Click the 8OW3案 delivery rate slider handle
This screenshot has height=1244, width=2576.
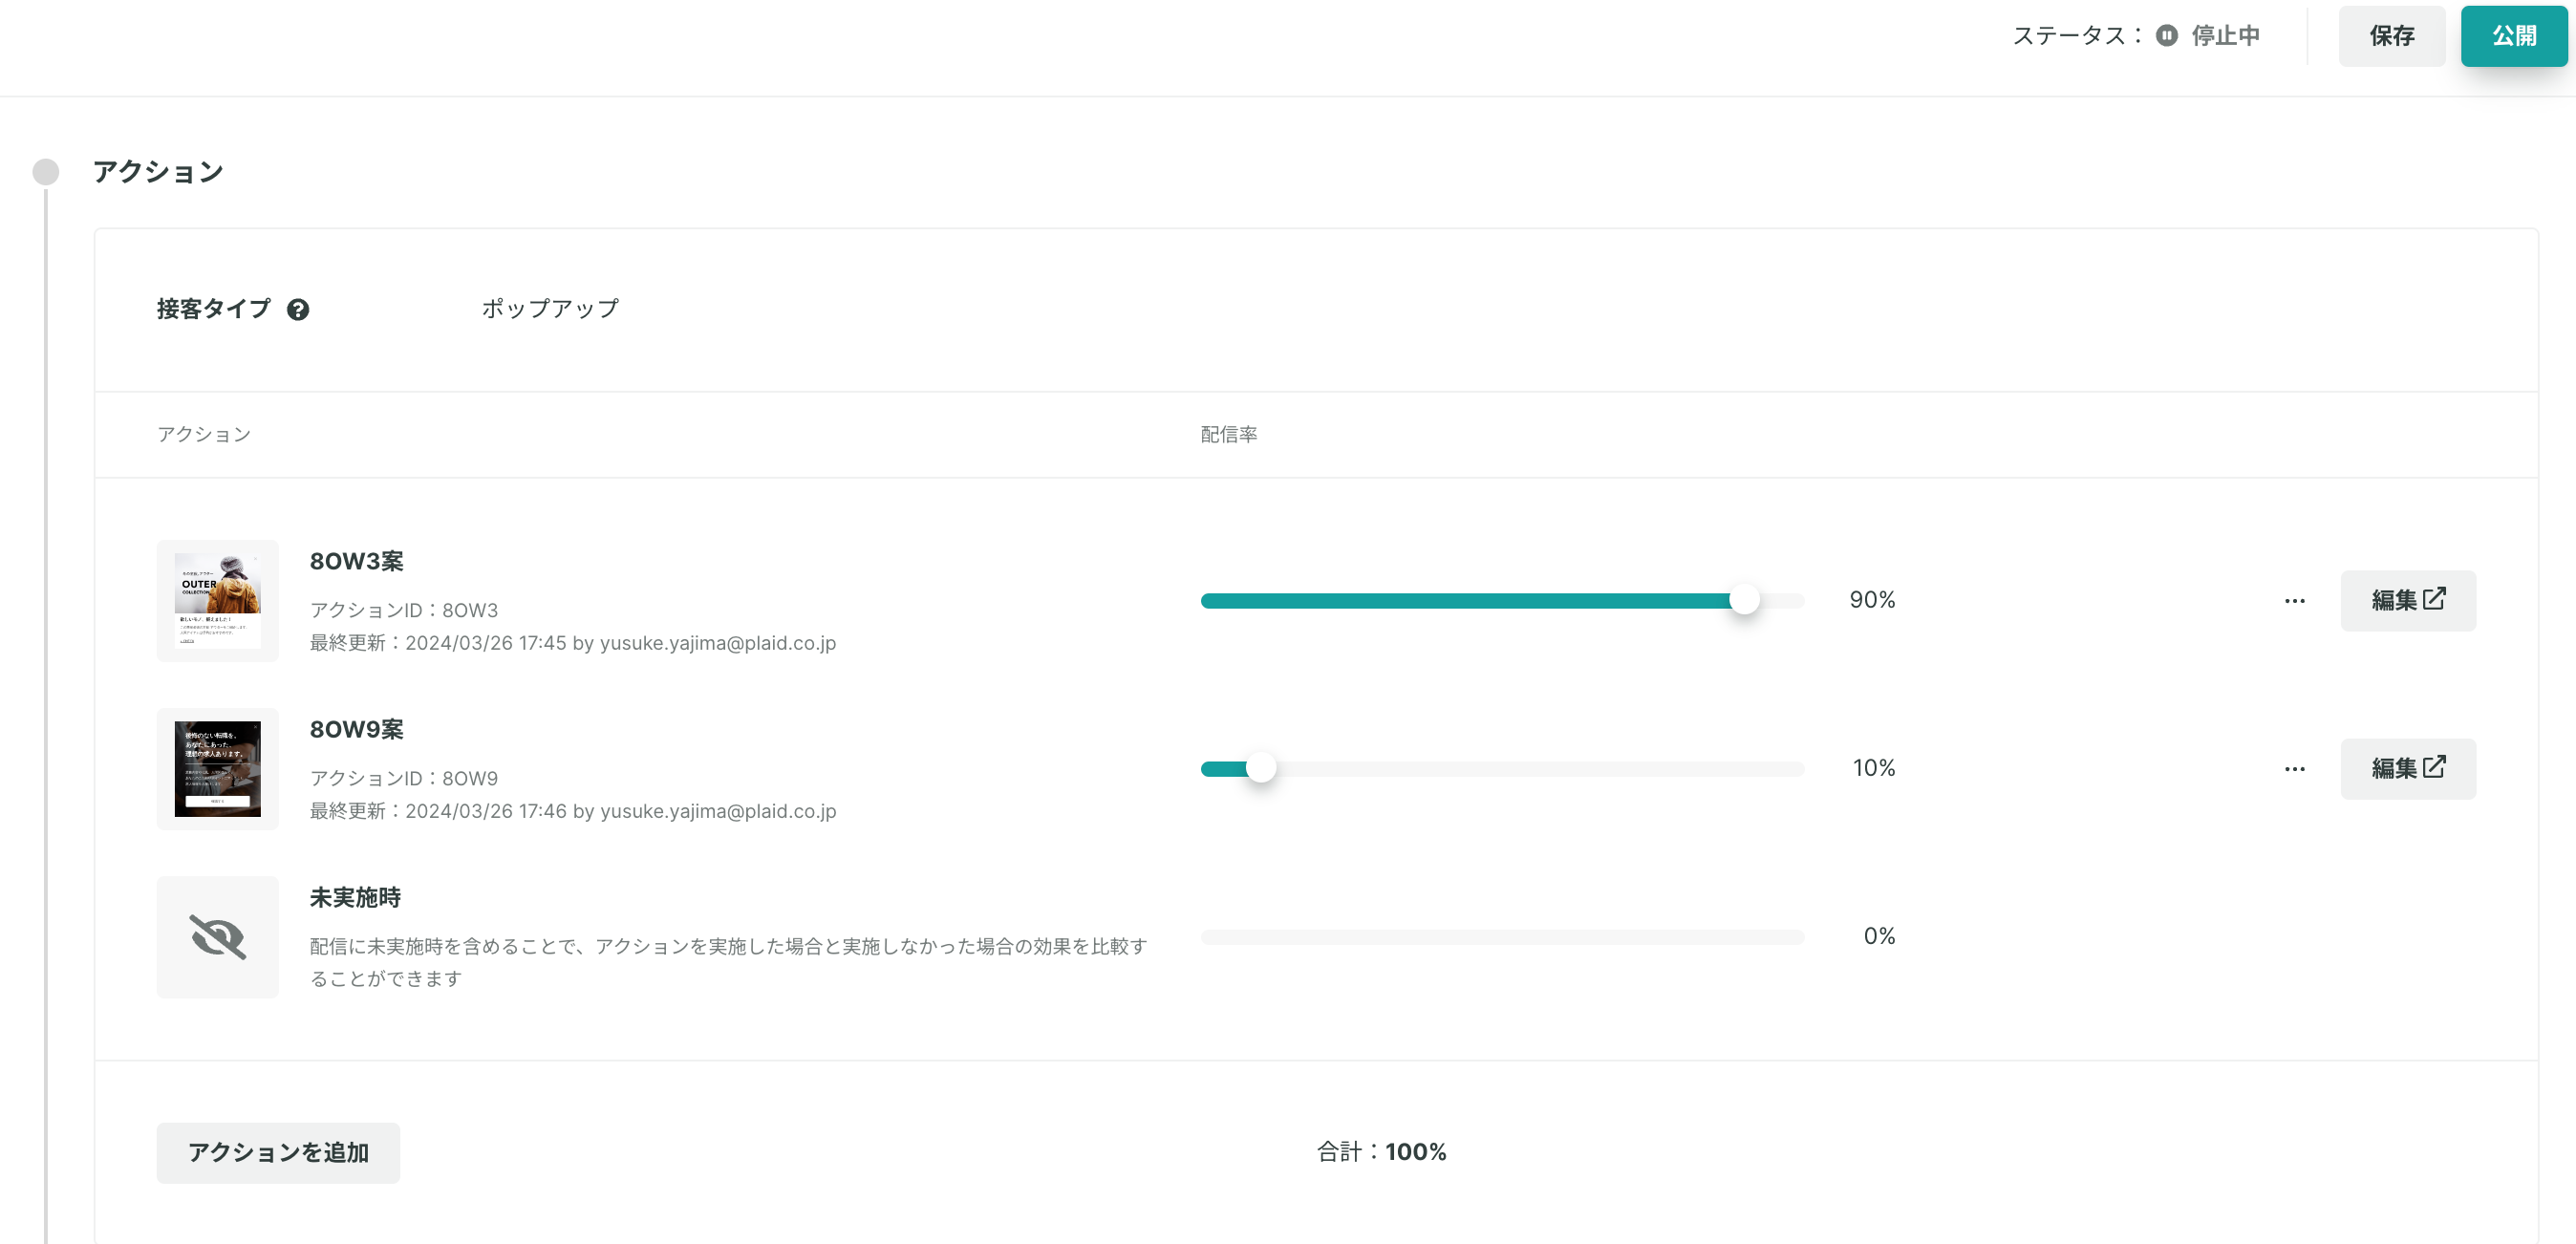[x=1744, y=601]
